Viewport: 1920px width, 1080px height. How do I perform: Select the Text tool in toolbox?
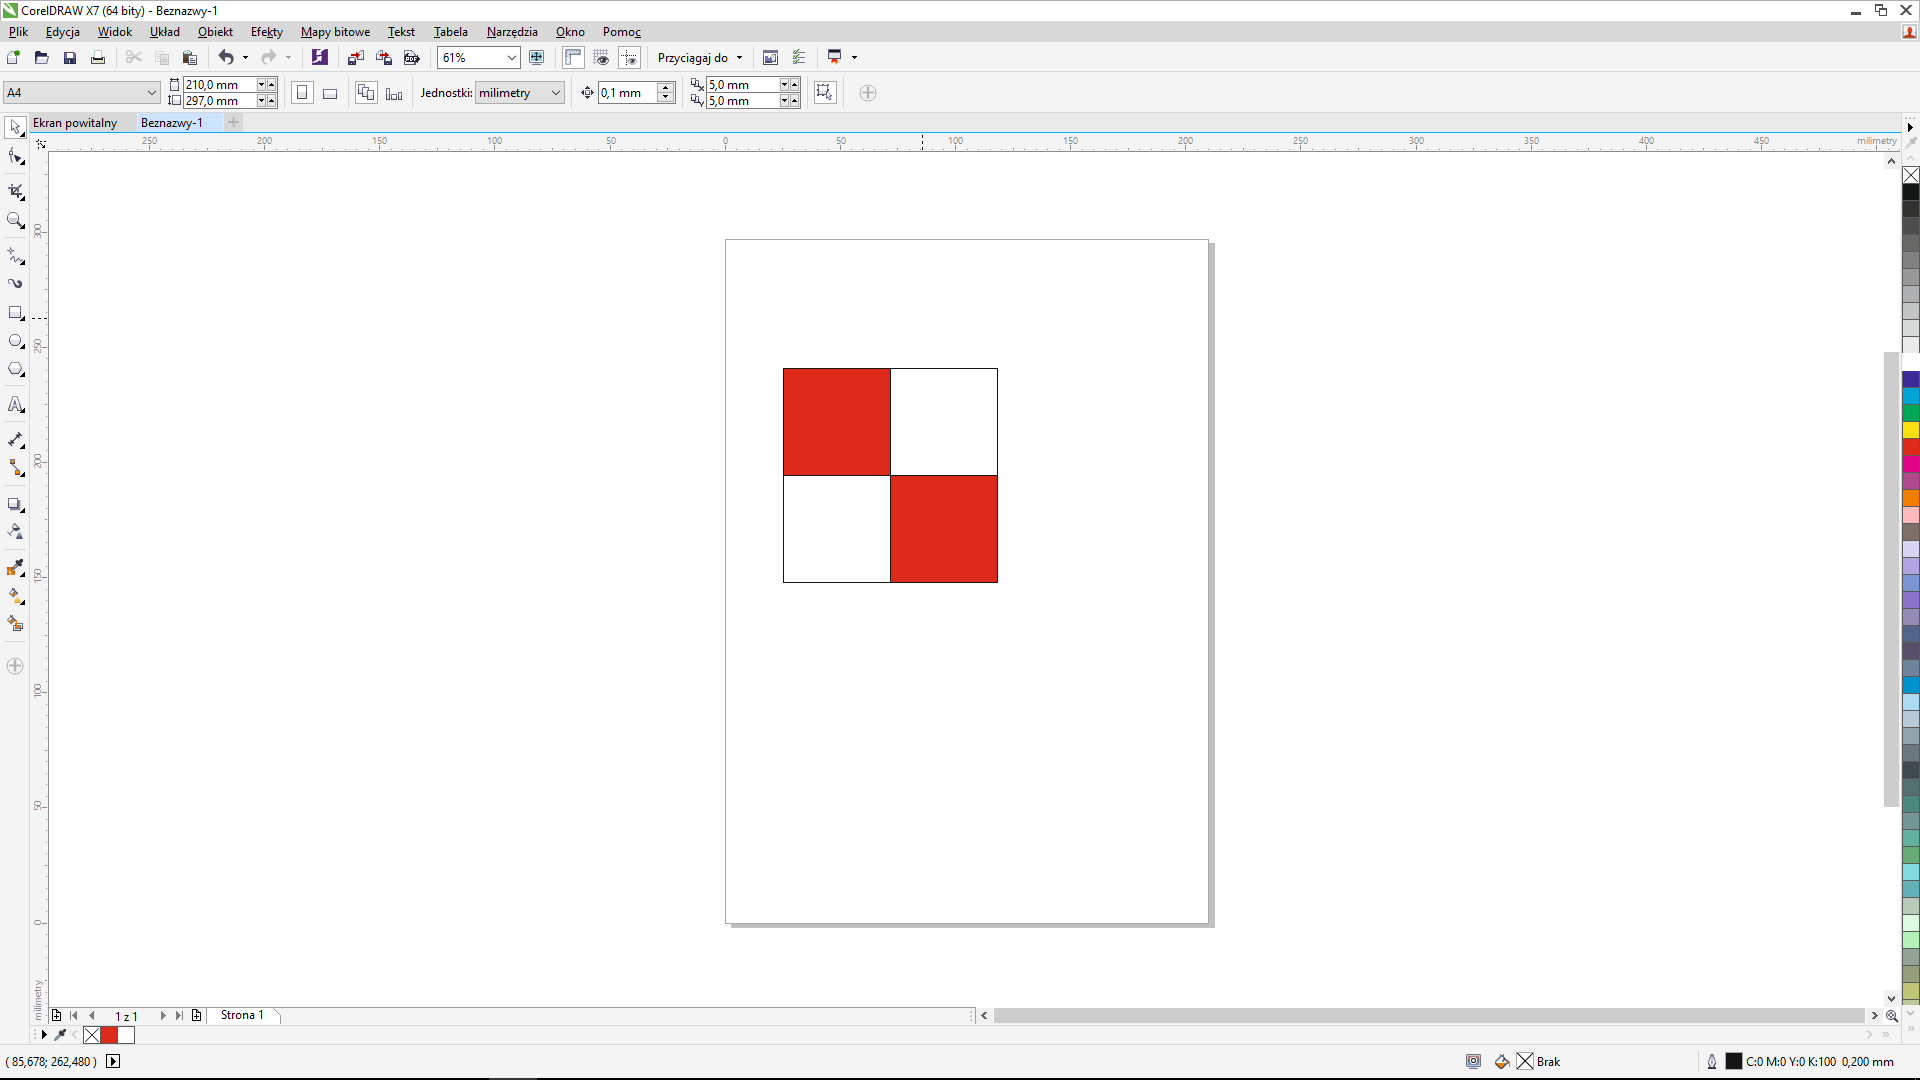coord(15,405)
